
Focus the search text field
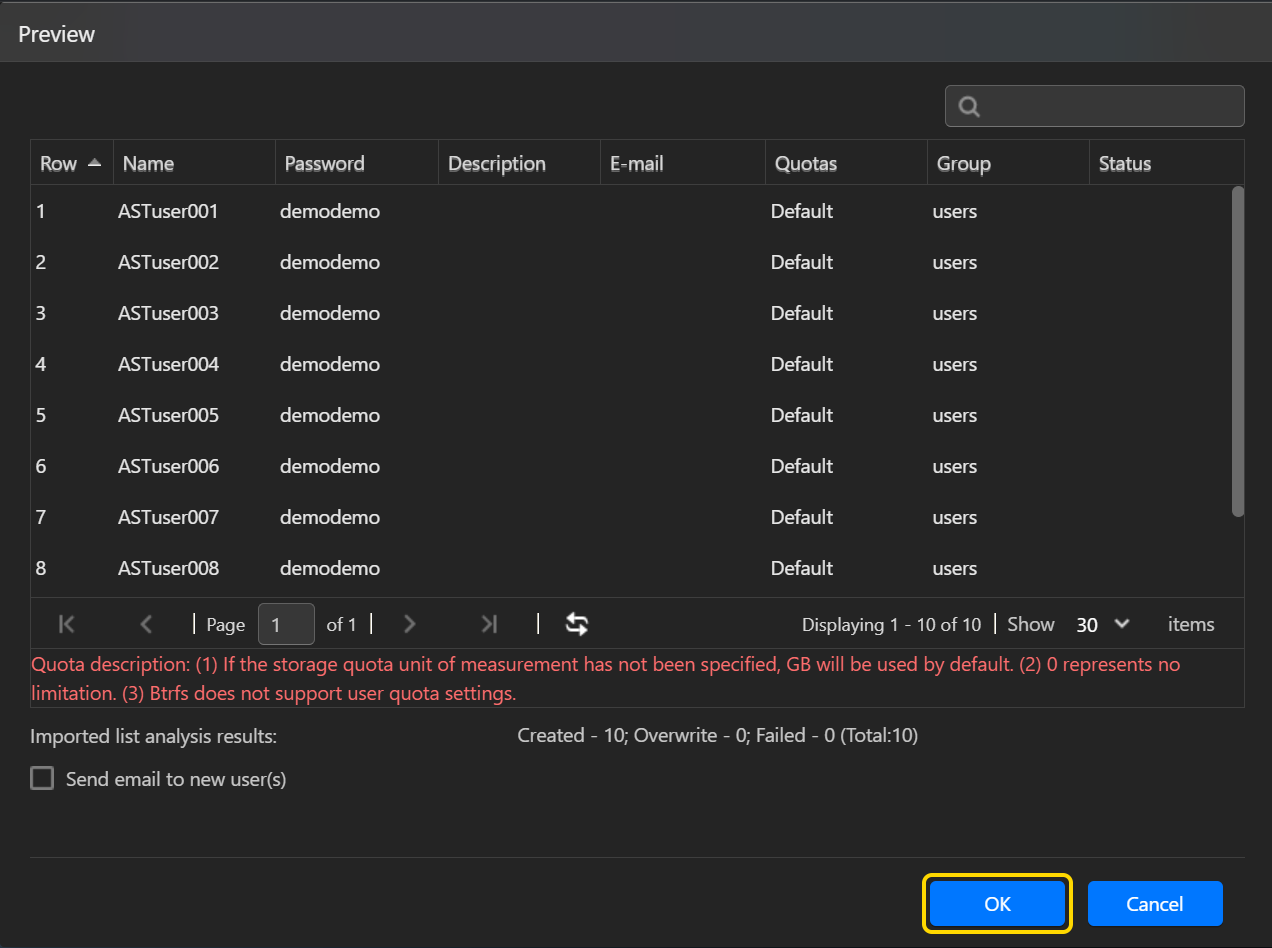click(x=1110, y=107)
